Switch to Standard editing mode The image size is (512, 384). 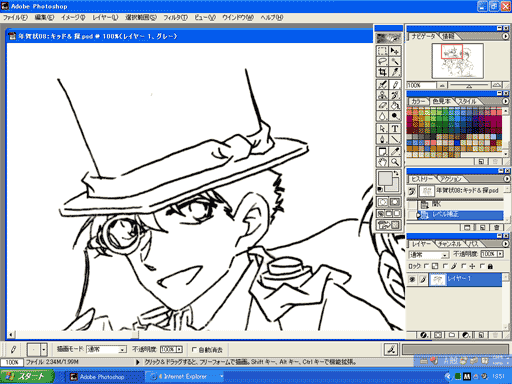(383, 202)
